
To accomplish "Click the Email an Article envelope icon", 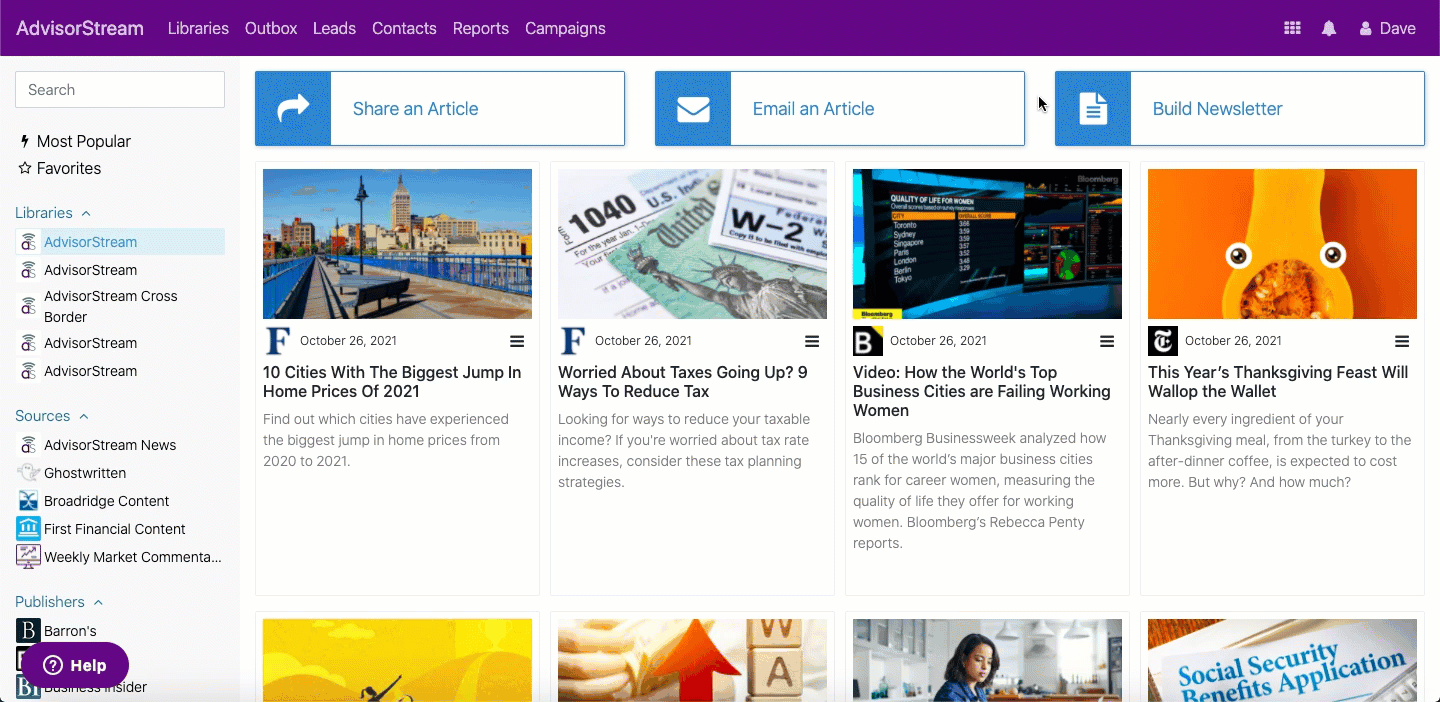I will [693, 108].
